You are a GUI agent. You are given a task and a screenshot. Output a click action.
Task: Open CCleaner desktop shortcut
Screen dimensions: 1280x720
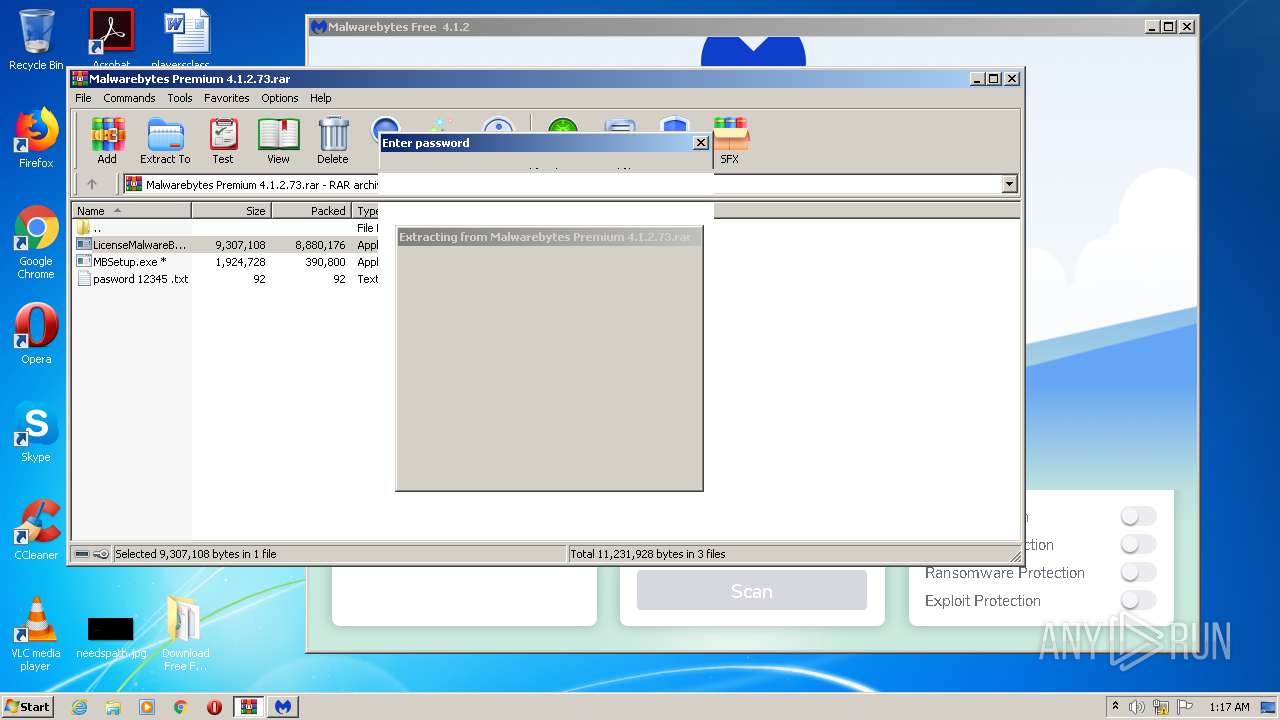point(36,530)
